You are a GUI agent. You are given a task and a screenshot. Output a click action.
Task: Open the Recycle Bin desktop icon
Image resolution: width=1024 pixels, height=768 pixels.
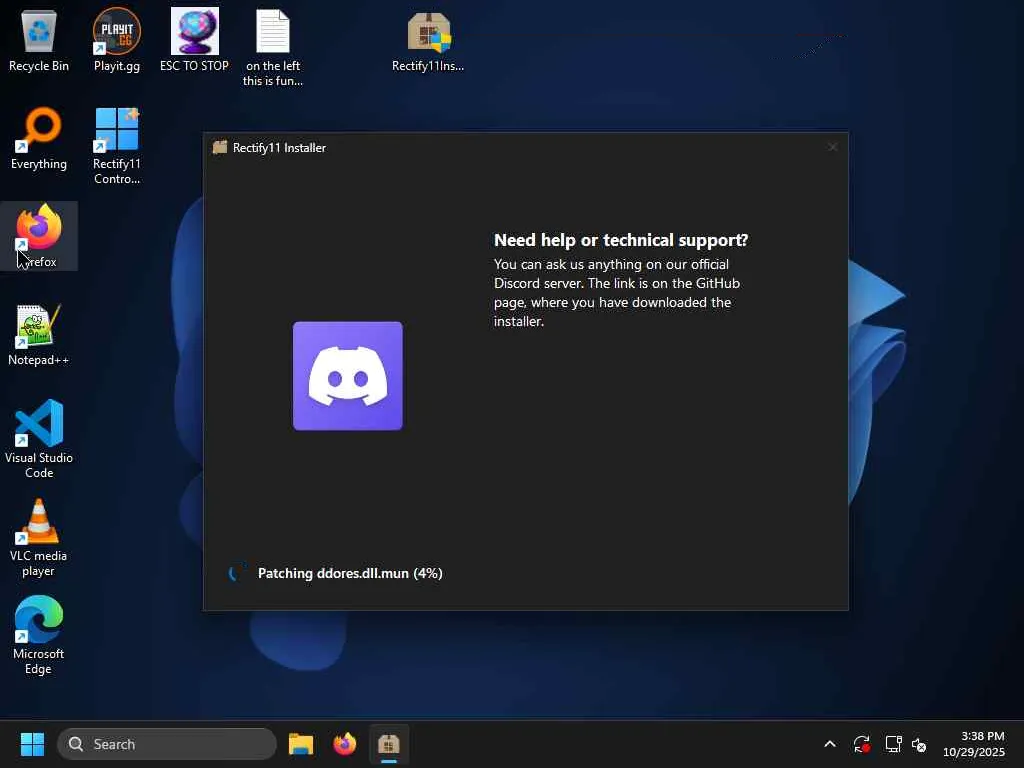(39, 40)
